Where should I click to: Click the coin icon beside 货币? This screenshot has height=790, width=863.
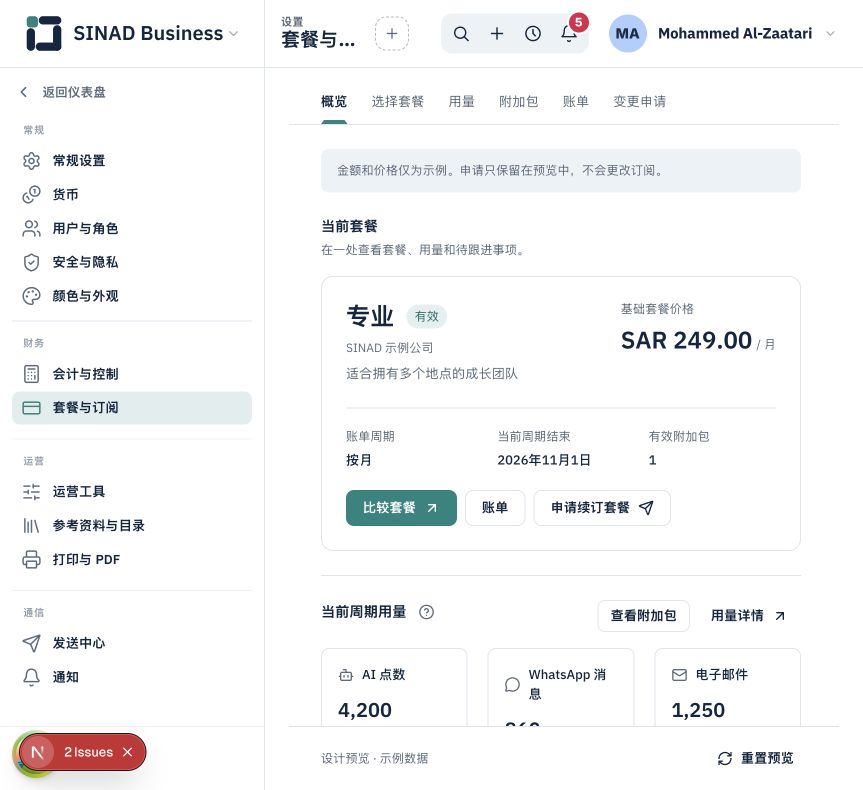click(31, 194)
